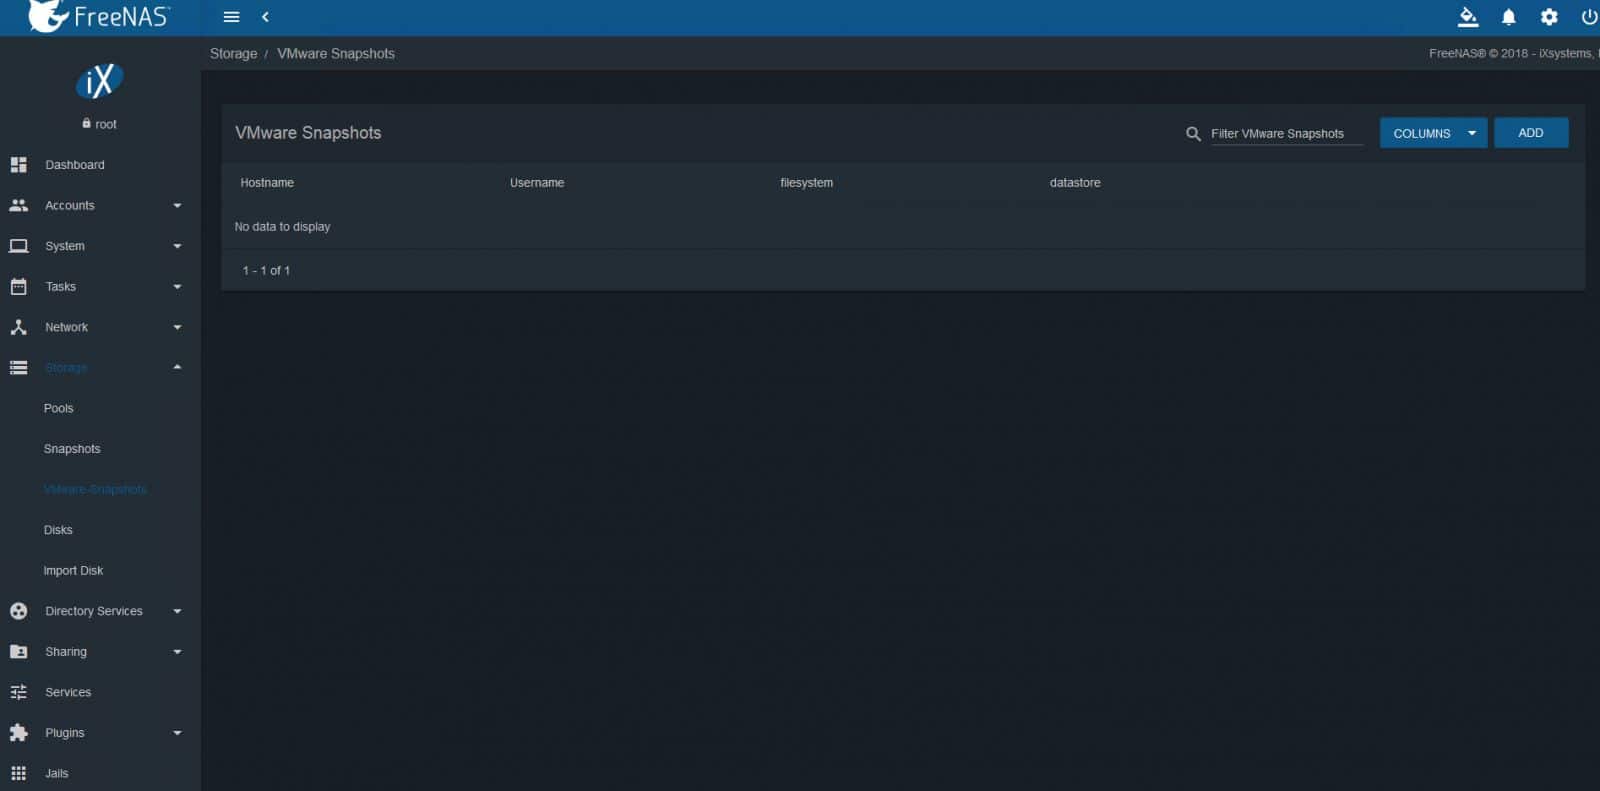Click the 'No data to display' text
This screenshot has height=791, width=1600.
[x=282, y=227]
